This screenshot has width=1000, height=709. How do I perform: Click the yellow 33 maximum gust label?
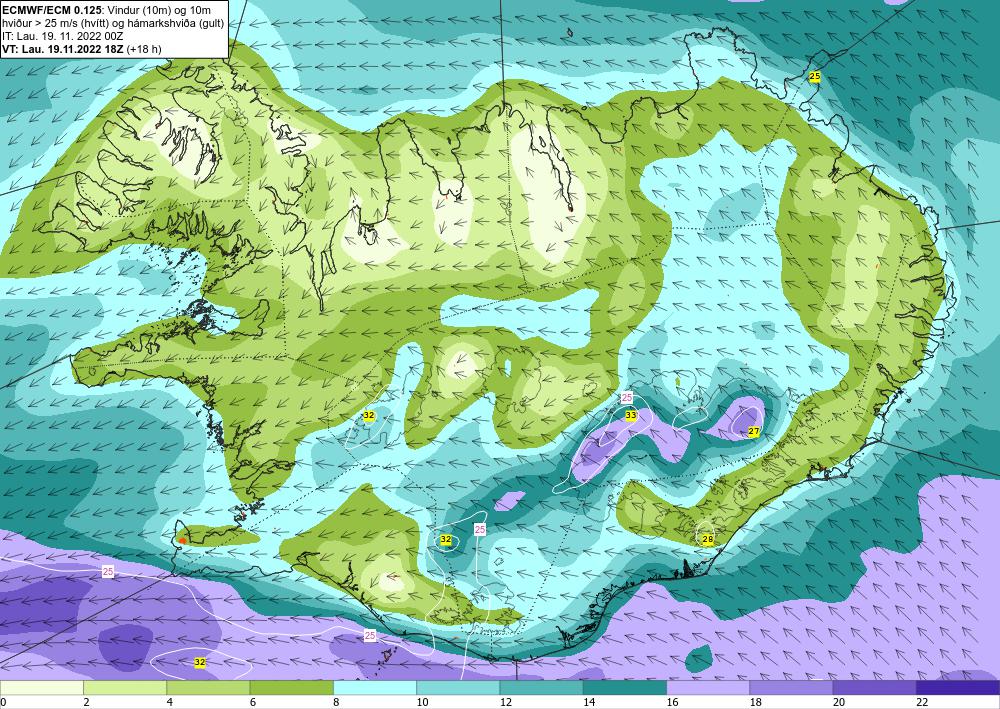coord(631,415)
